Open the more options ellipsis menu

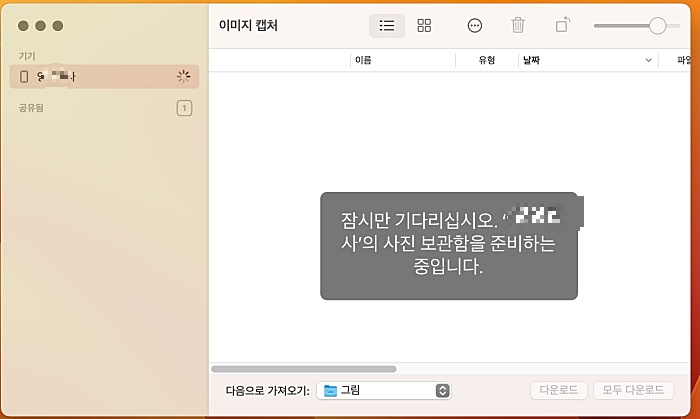pos(475,25)
